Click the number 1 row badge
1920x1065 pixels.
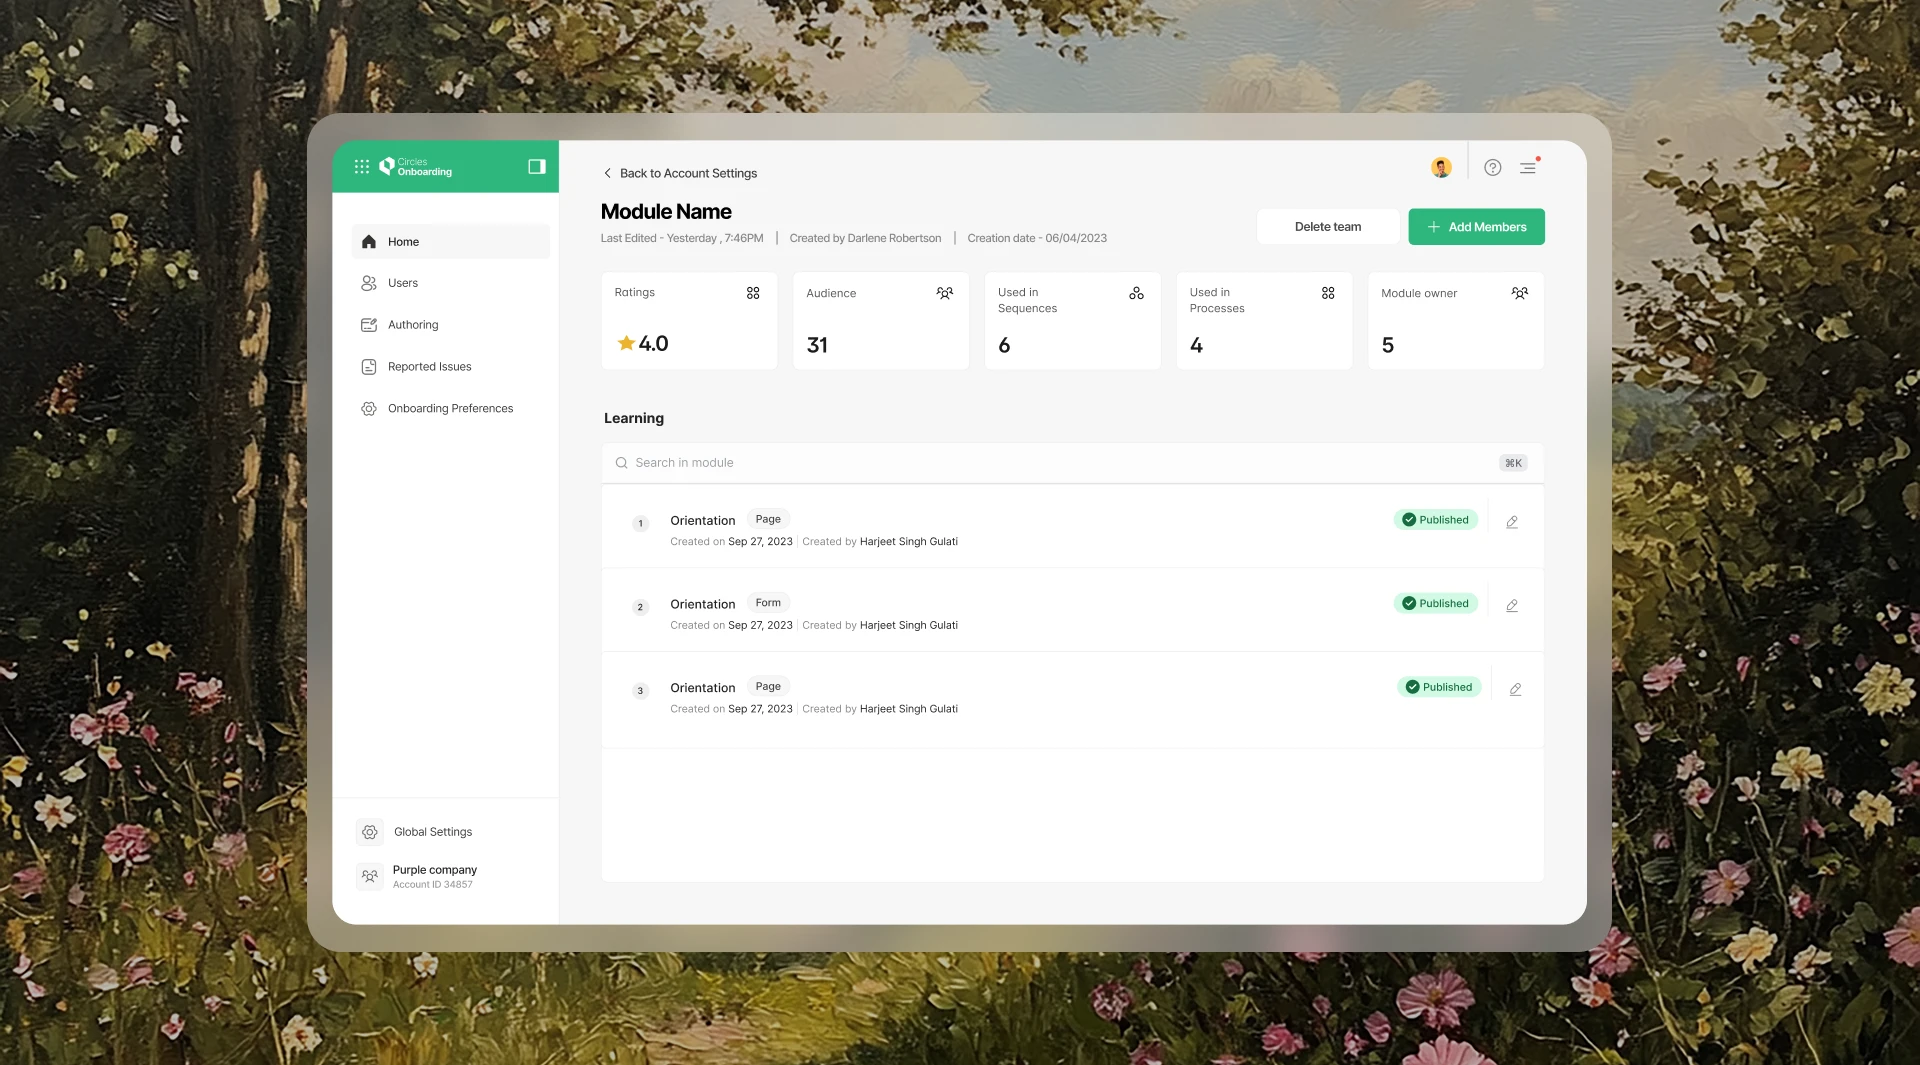pos(641,524)
